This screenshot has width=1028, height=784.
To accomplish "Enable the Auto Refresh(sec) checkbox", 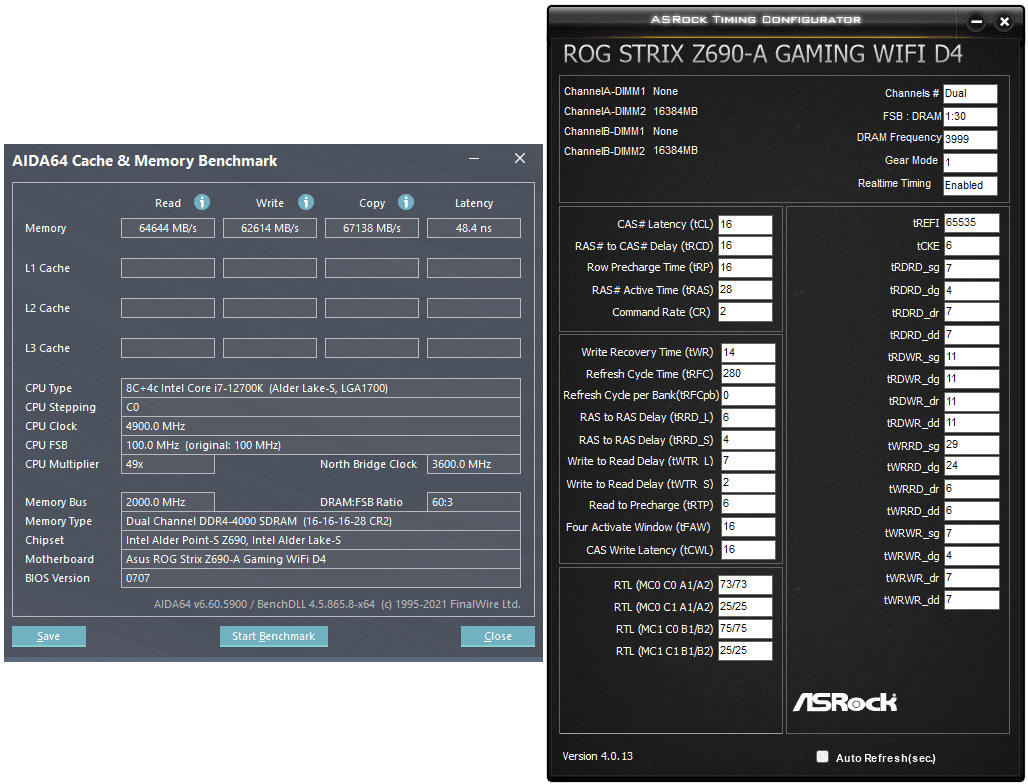I will (822, 756).
